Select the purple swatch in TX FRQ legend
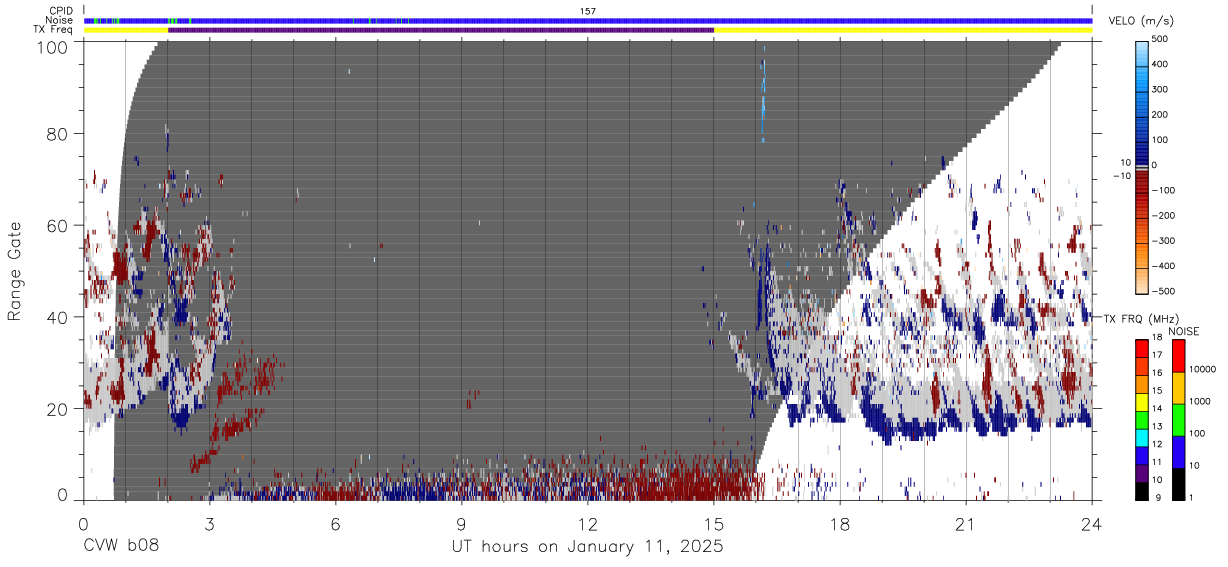1228x567 pixels. click(1142, 471)
